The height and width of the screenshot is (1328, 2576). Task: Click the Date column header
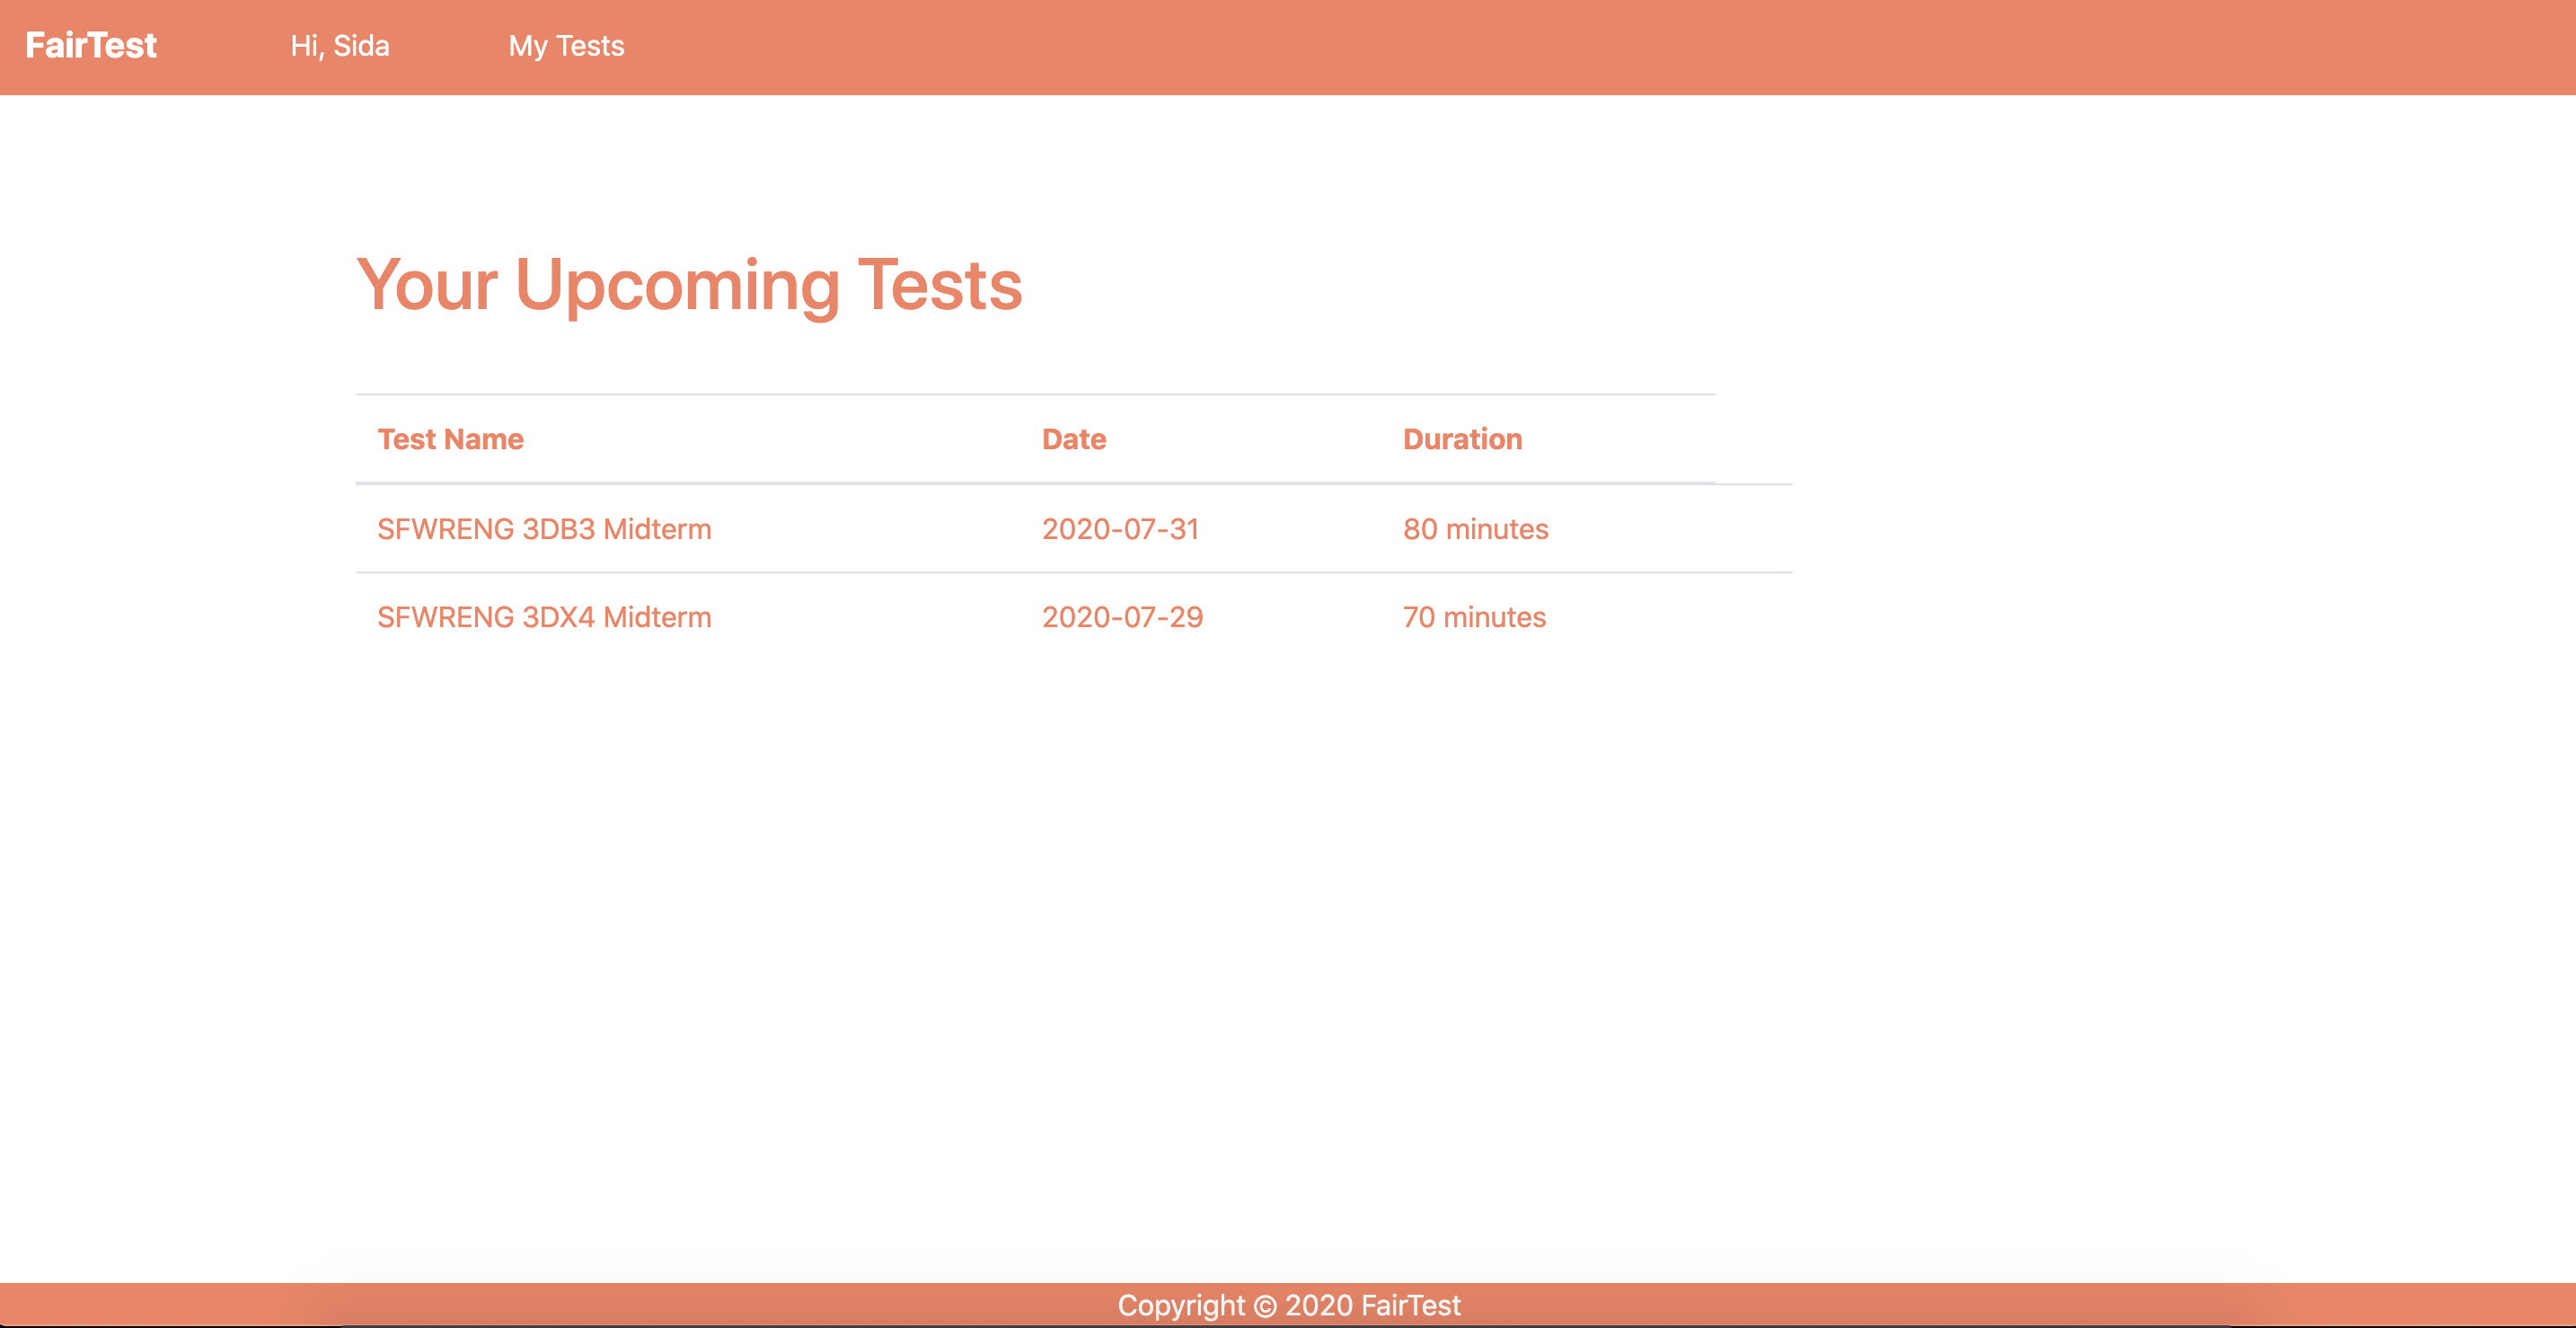[x=1073, y=439]
